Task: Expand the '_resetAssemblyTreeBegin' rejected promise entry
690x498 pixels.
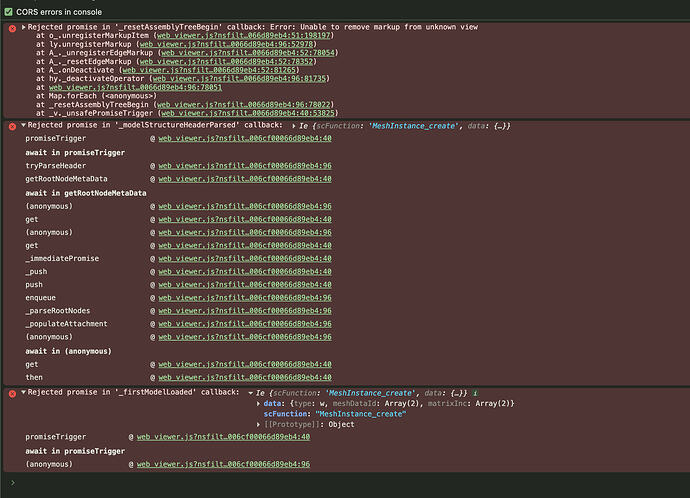Action: [24, 27]
